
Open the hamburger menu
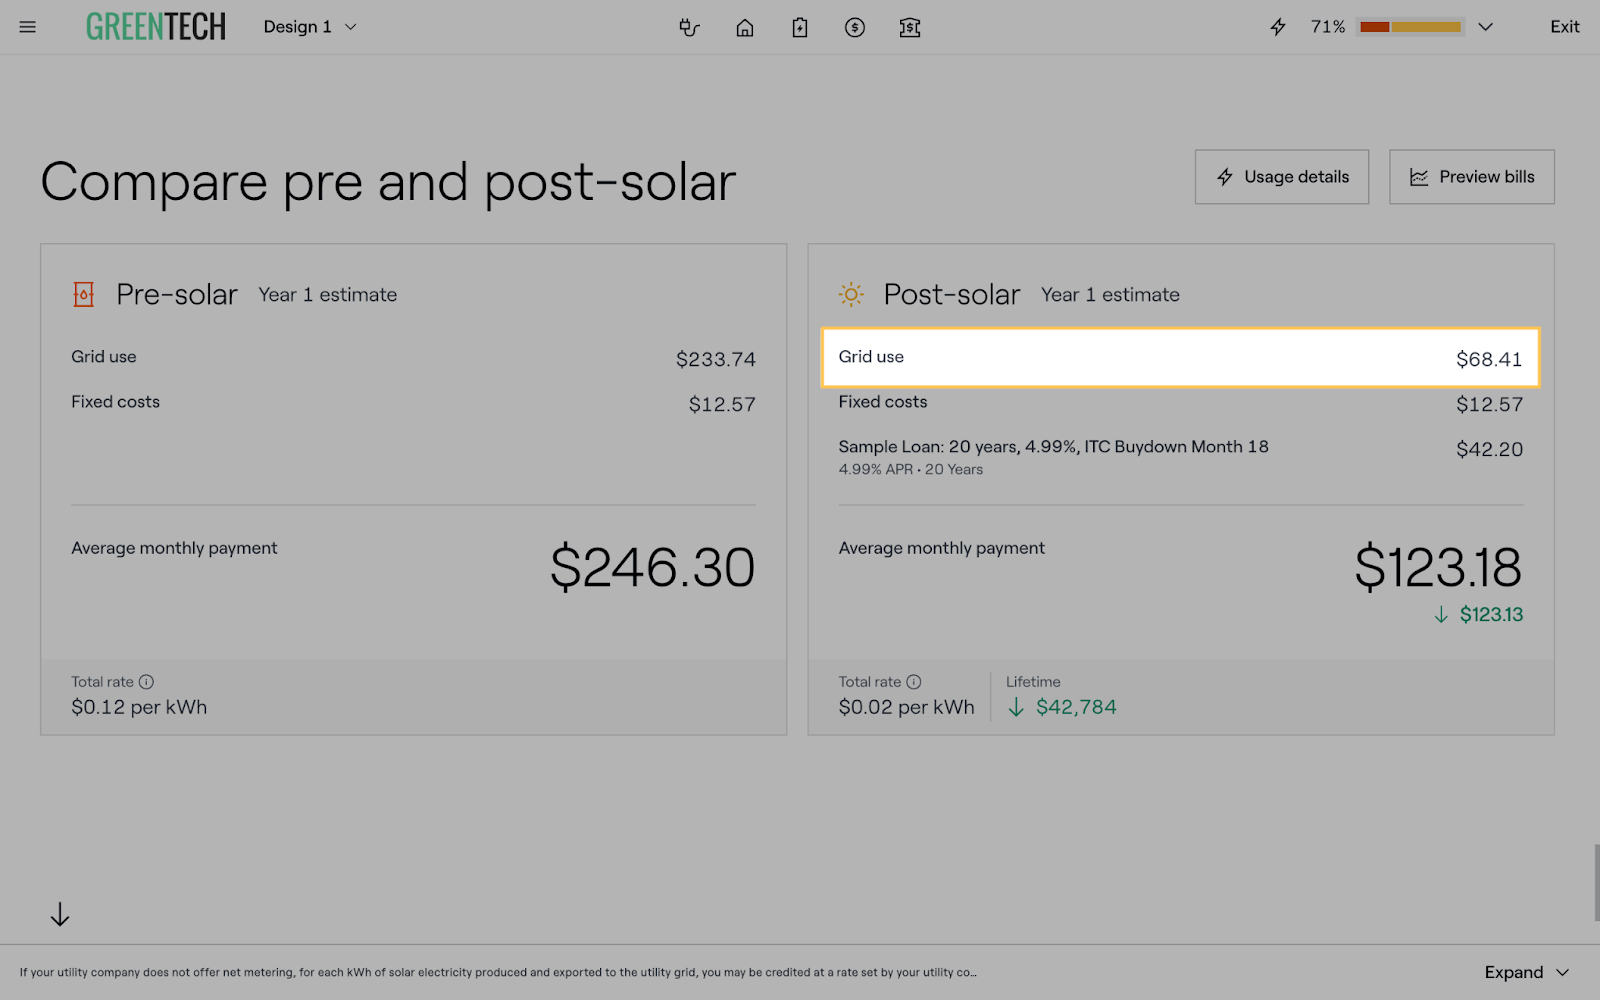click(28, 27)
